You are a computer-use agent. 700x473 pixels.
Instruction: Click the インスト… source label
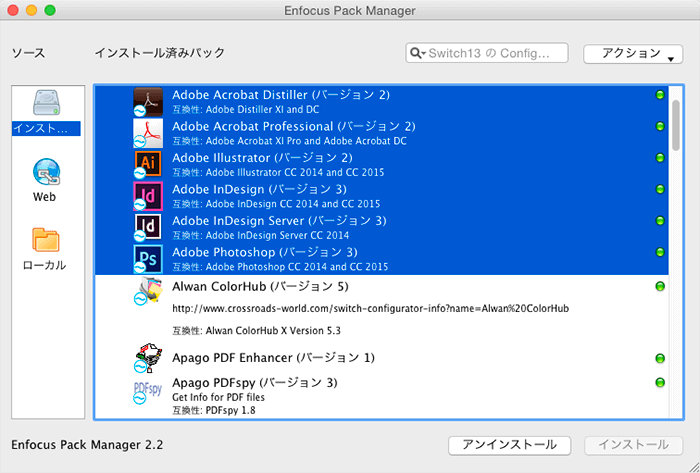tap(46, 129)
